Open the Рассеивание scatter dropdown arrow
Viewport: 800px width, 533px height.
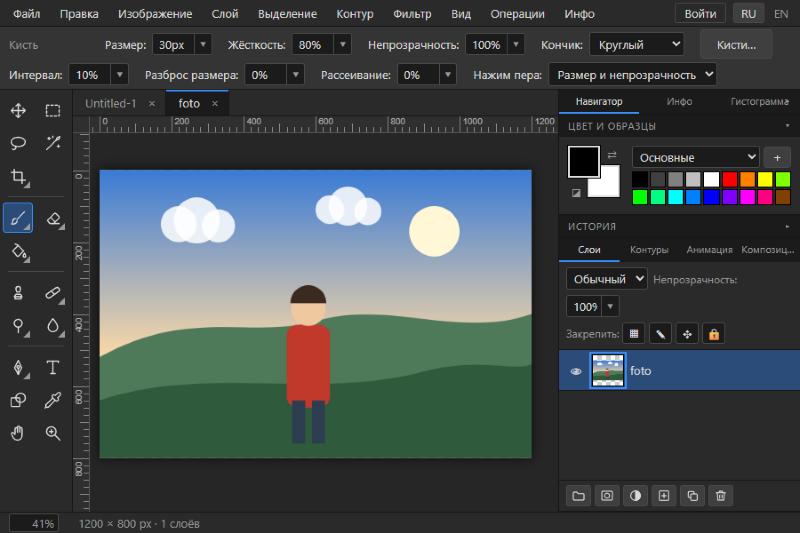coord(447,75)
